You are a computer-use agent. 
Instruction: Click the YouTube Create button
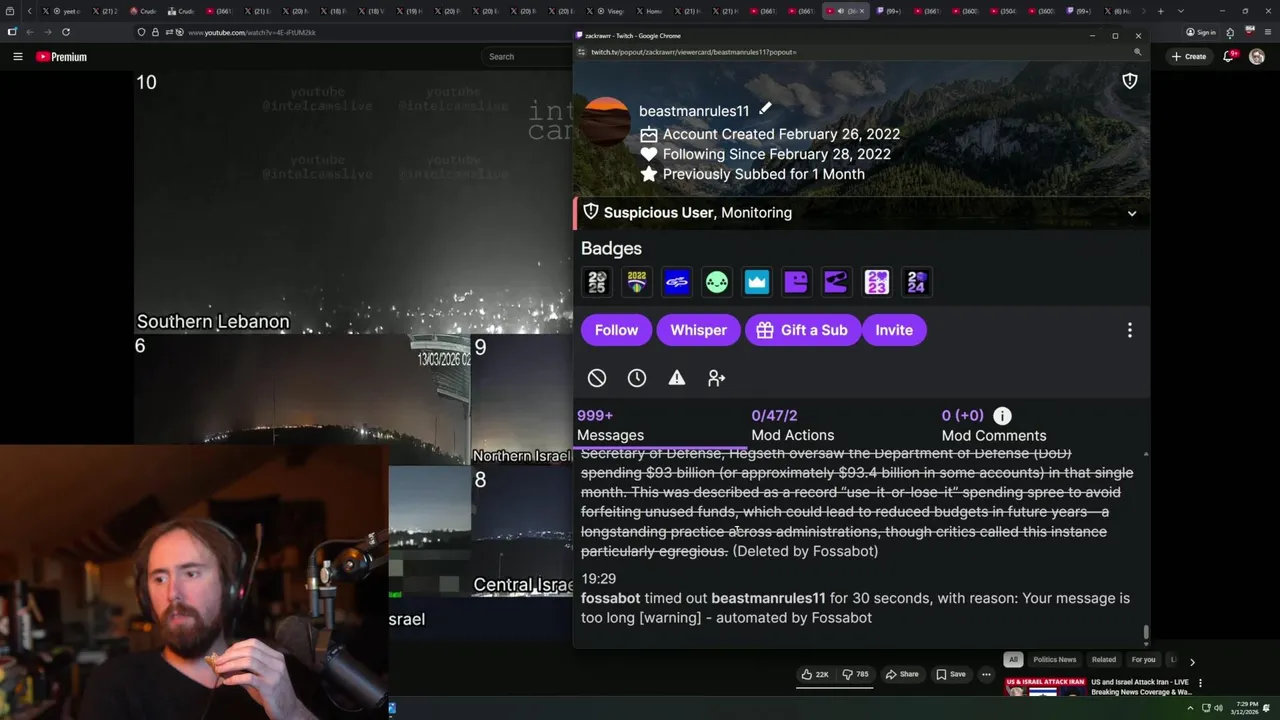pyautogui.click(x=1189, y=57)
